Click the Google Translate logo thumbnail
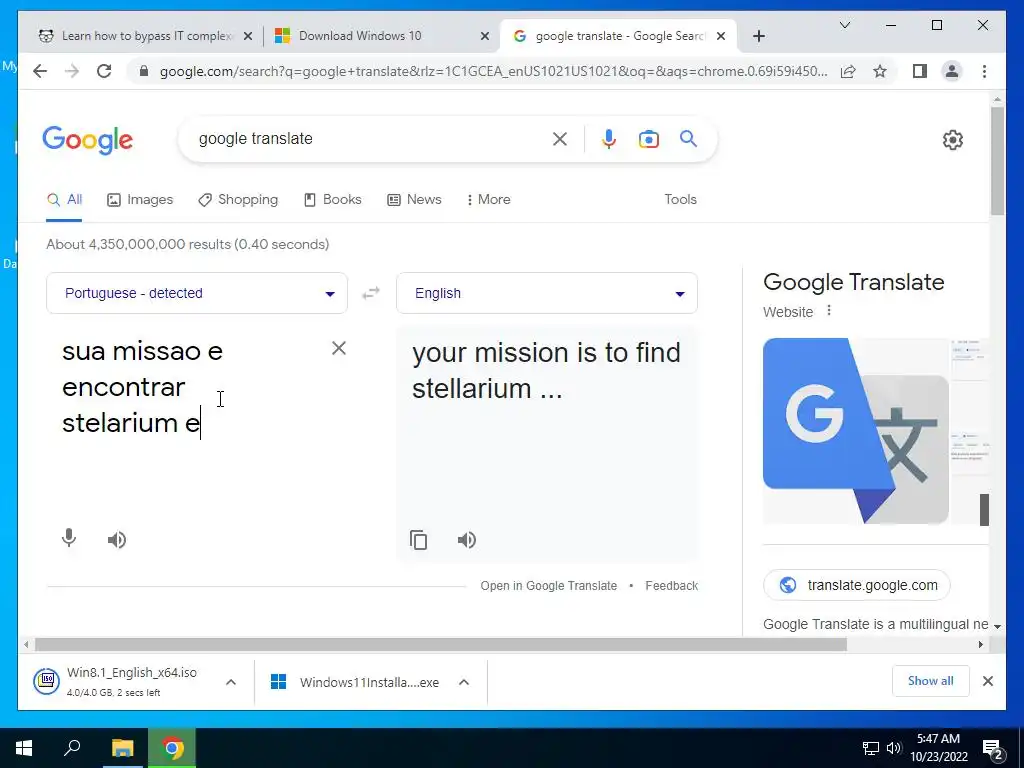Screen dimensions: 1024x768 856,431
